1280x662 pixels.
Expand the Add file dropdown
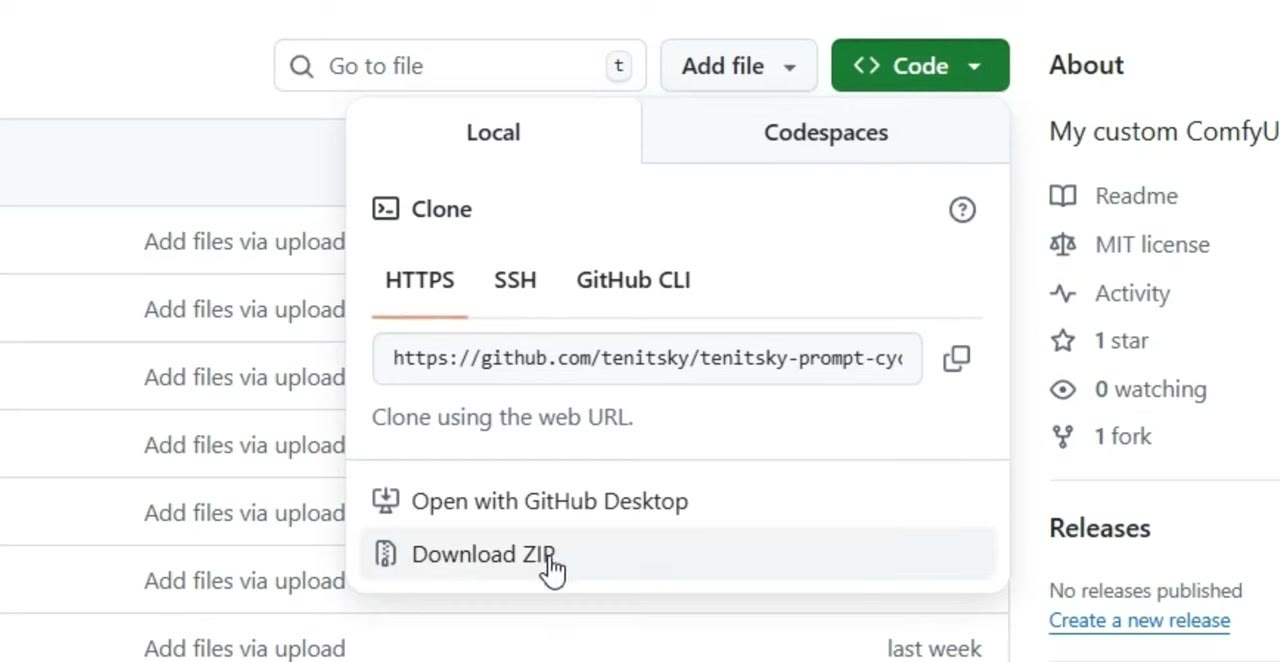click(739, 66)
